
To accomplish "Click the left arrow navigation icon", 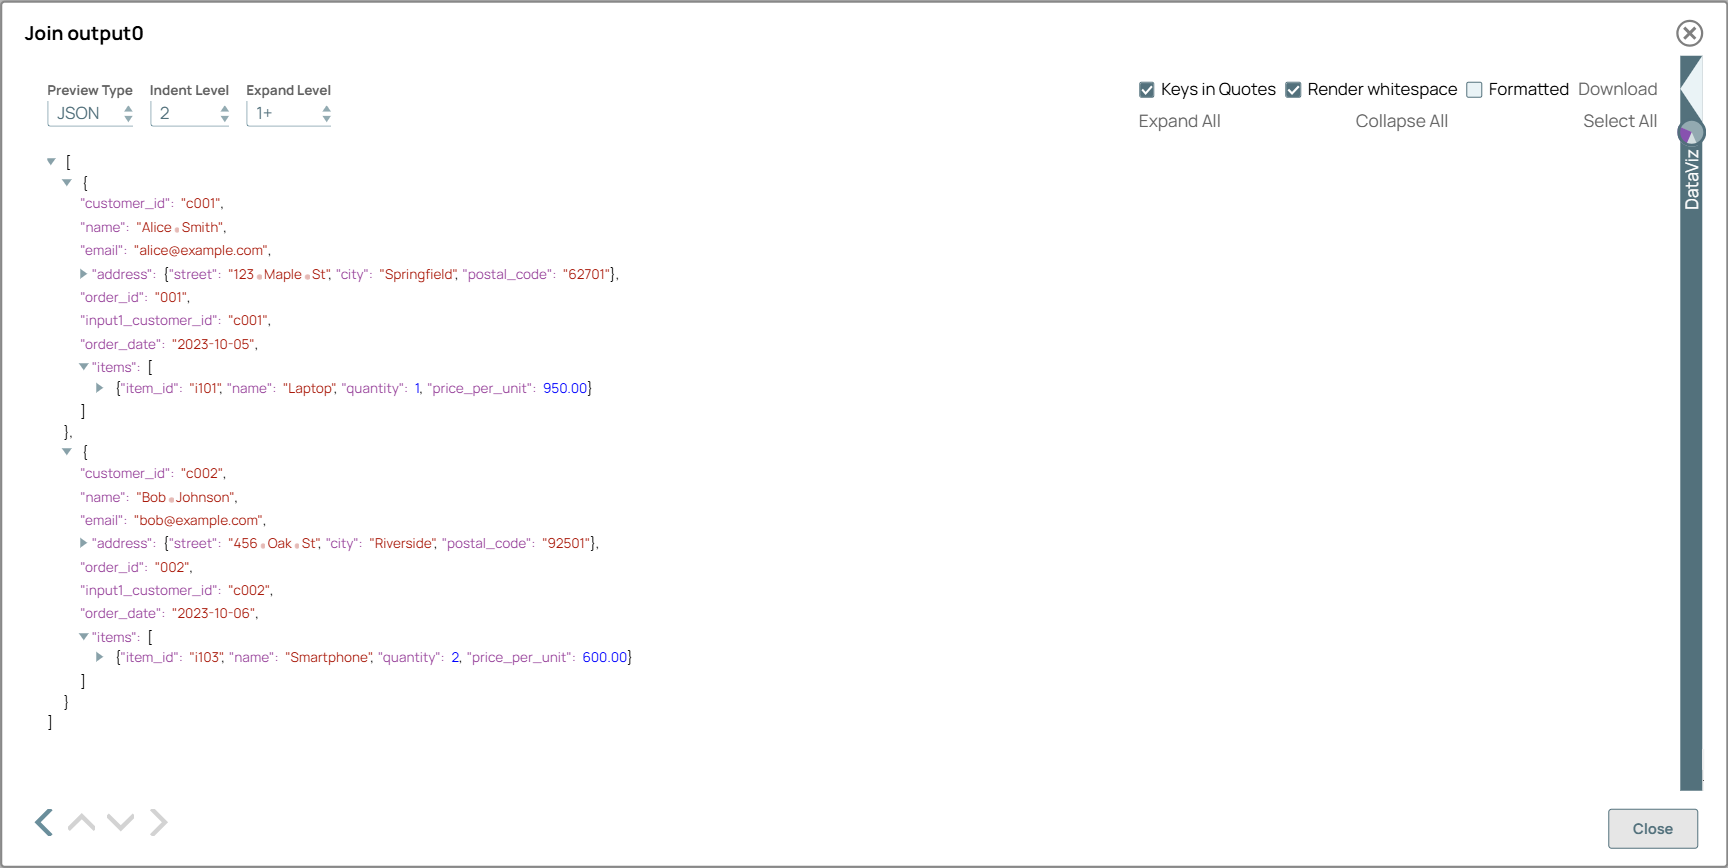I will 44,822.
